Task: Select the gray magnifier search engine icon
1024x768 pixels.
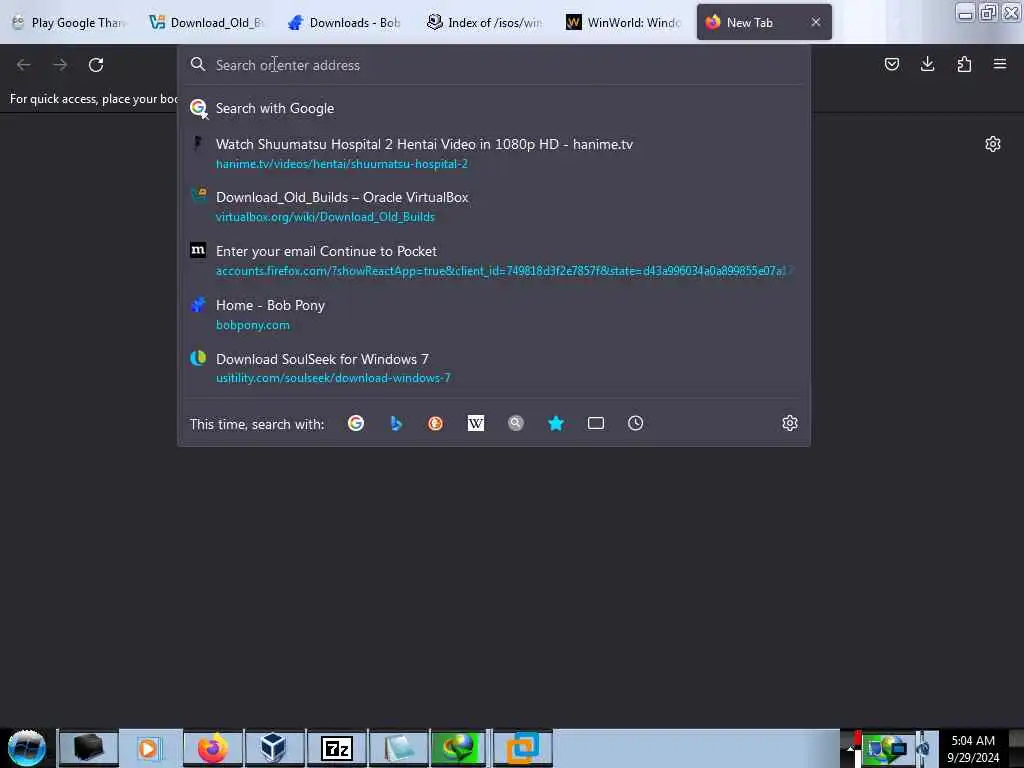Action: [x=516, y=423]
